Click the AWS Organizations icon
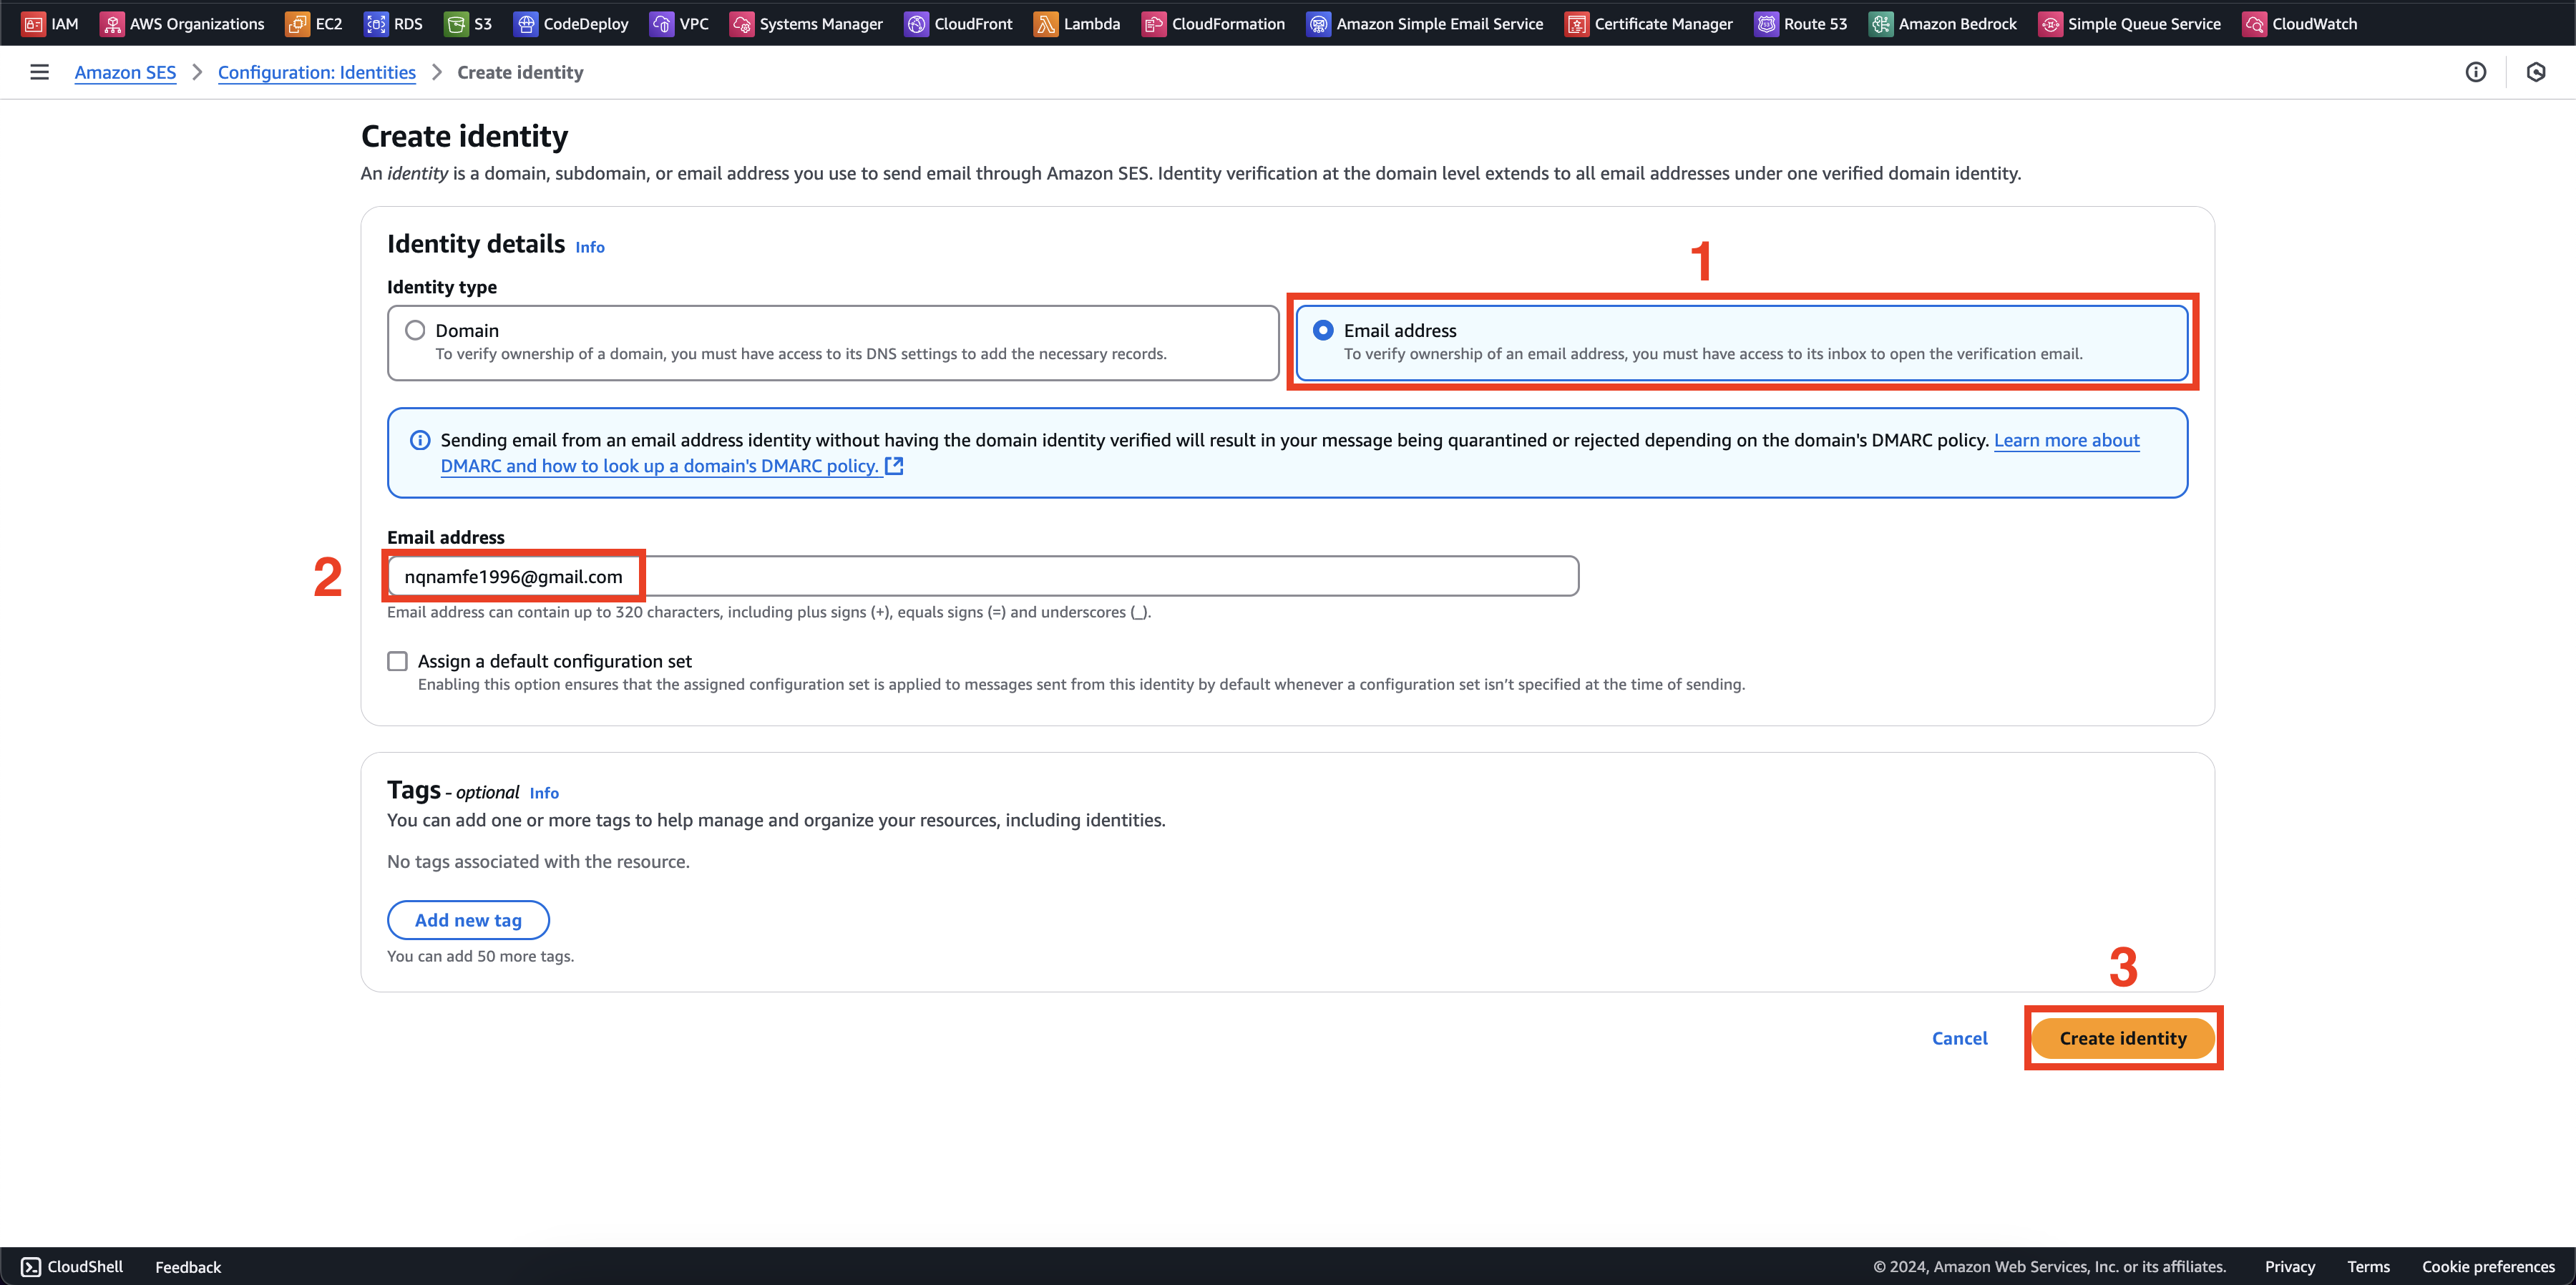This screenshot has width=2576, height=1285. (112, 23)
